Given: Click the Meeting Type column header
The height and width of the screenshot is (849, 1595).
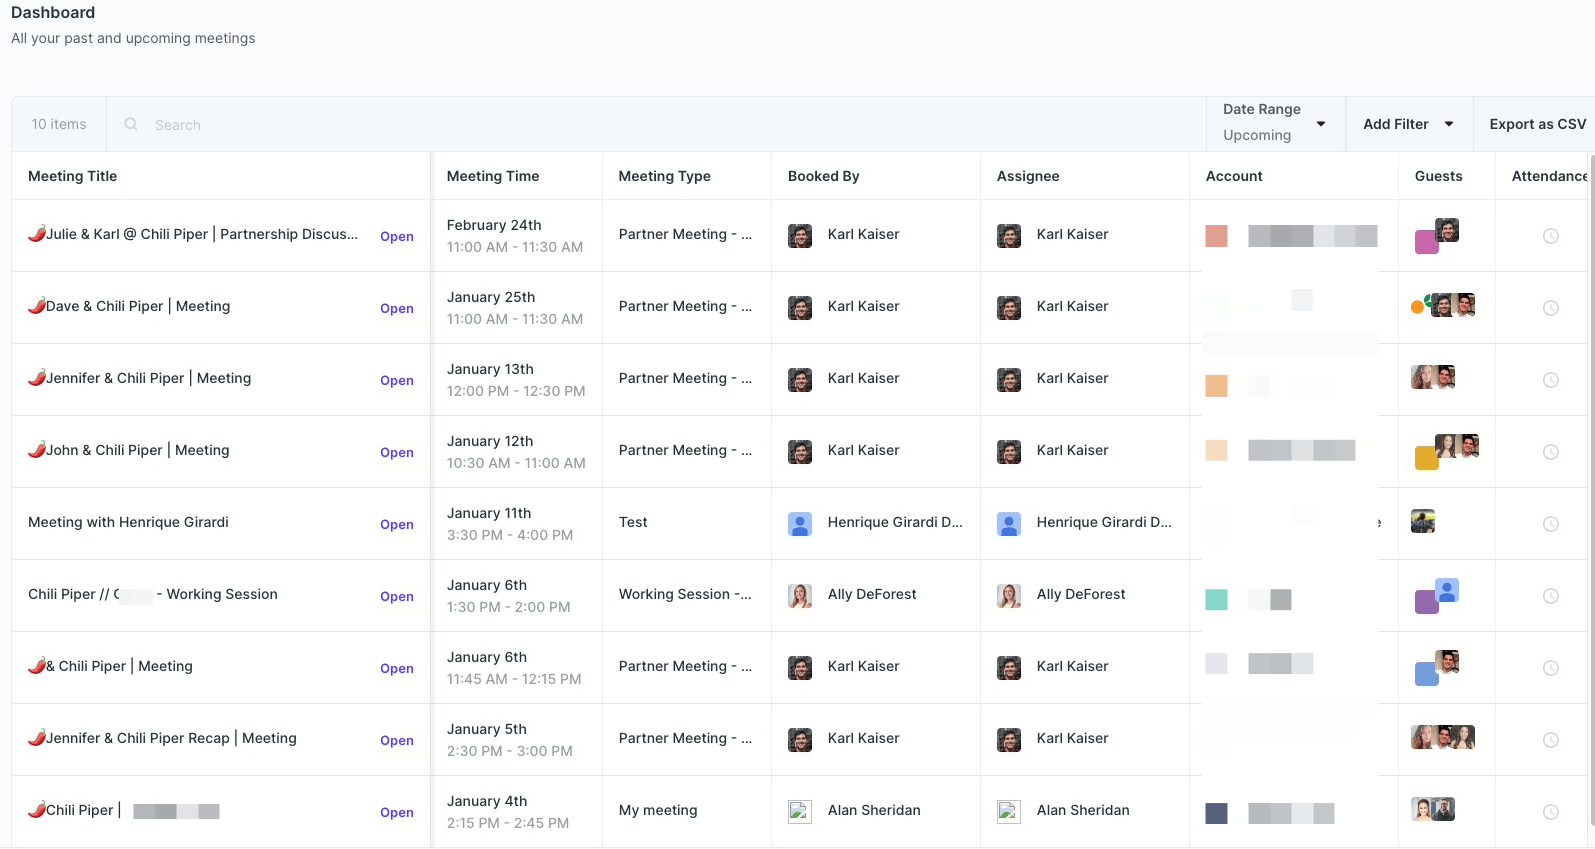Looking at the screenshot, I should click(664, 176).
